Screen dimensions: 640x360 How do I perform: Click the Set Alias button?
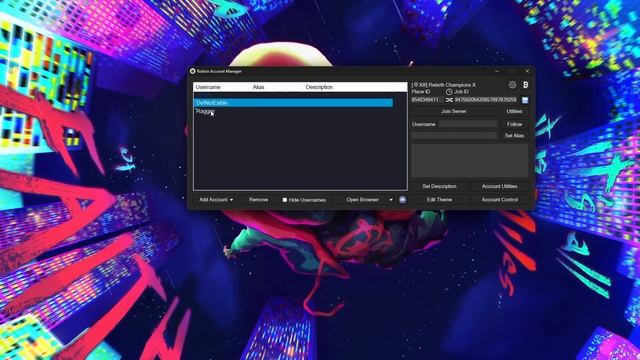pos(514,136)
